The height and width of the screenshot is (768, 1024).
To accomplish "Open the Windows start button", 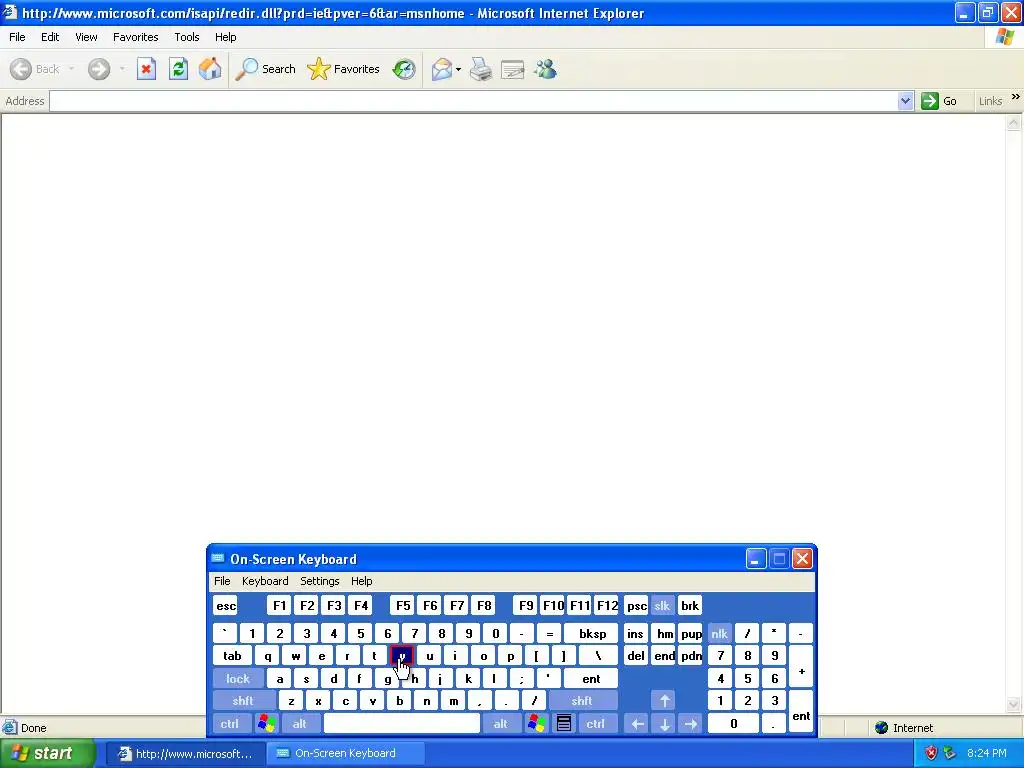I will [x=47, y=753].
